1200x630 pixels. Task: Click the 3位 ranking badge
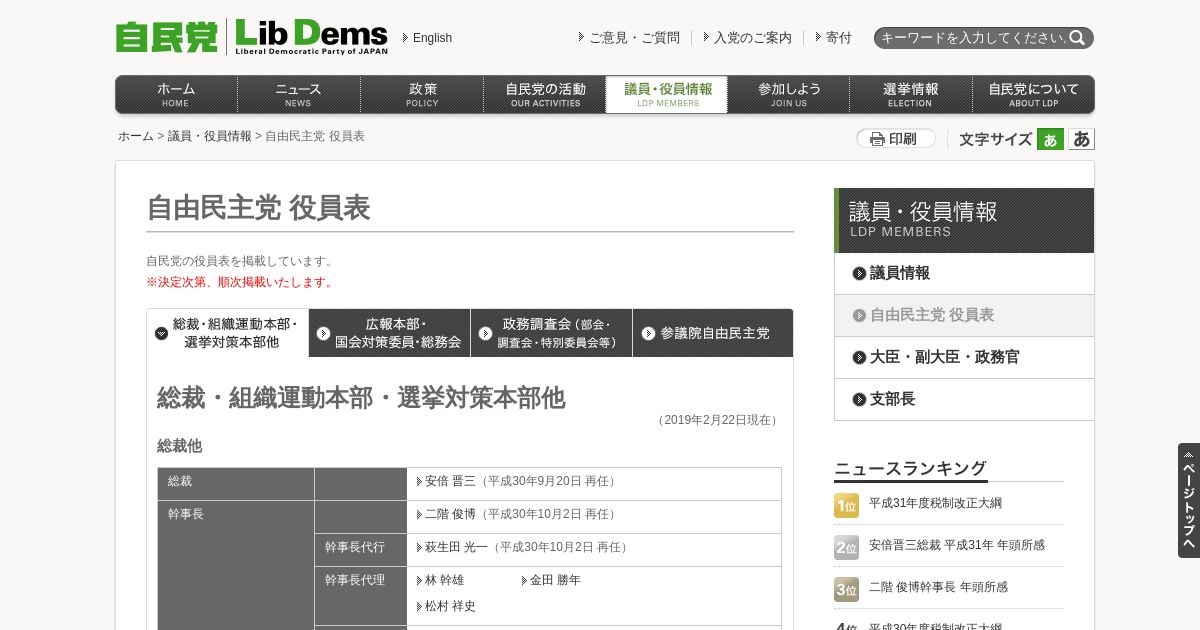click(846, 589)
